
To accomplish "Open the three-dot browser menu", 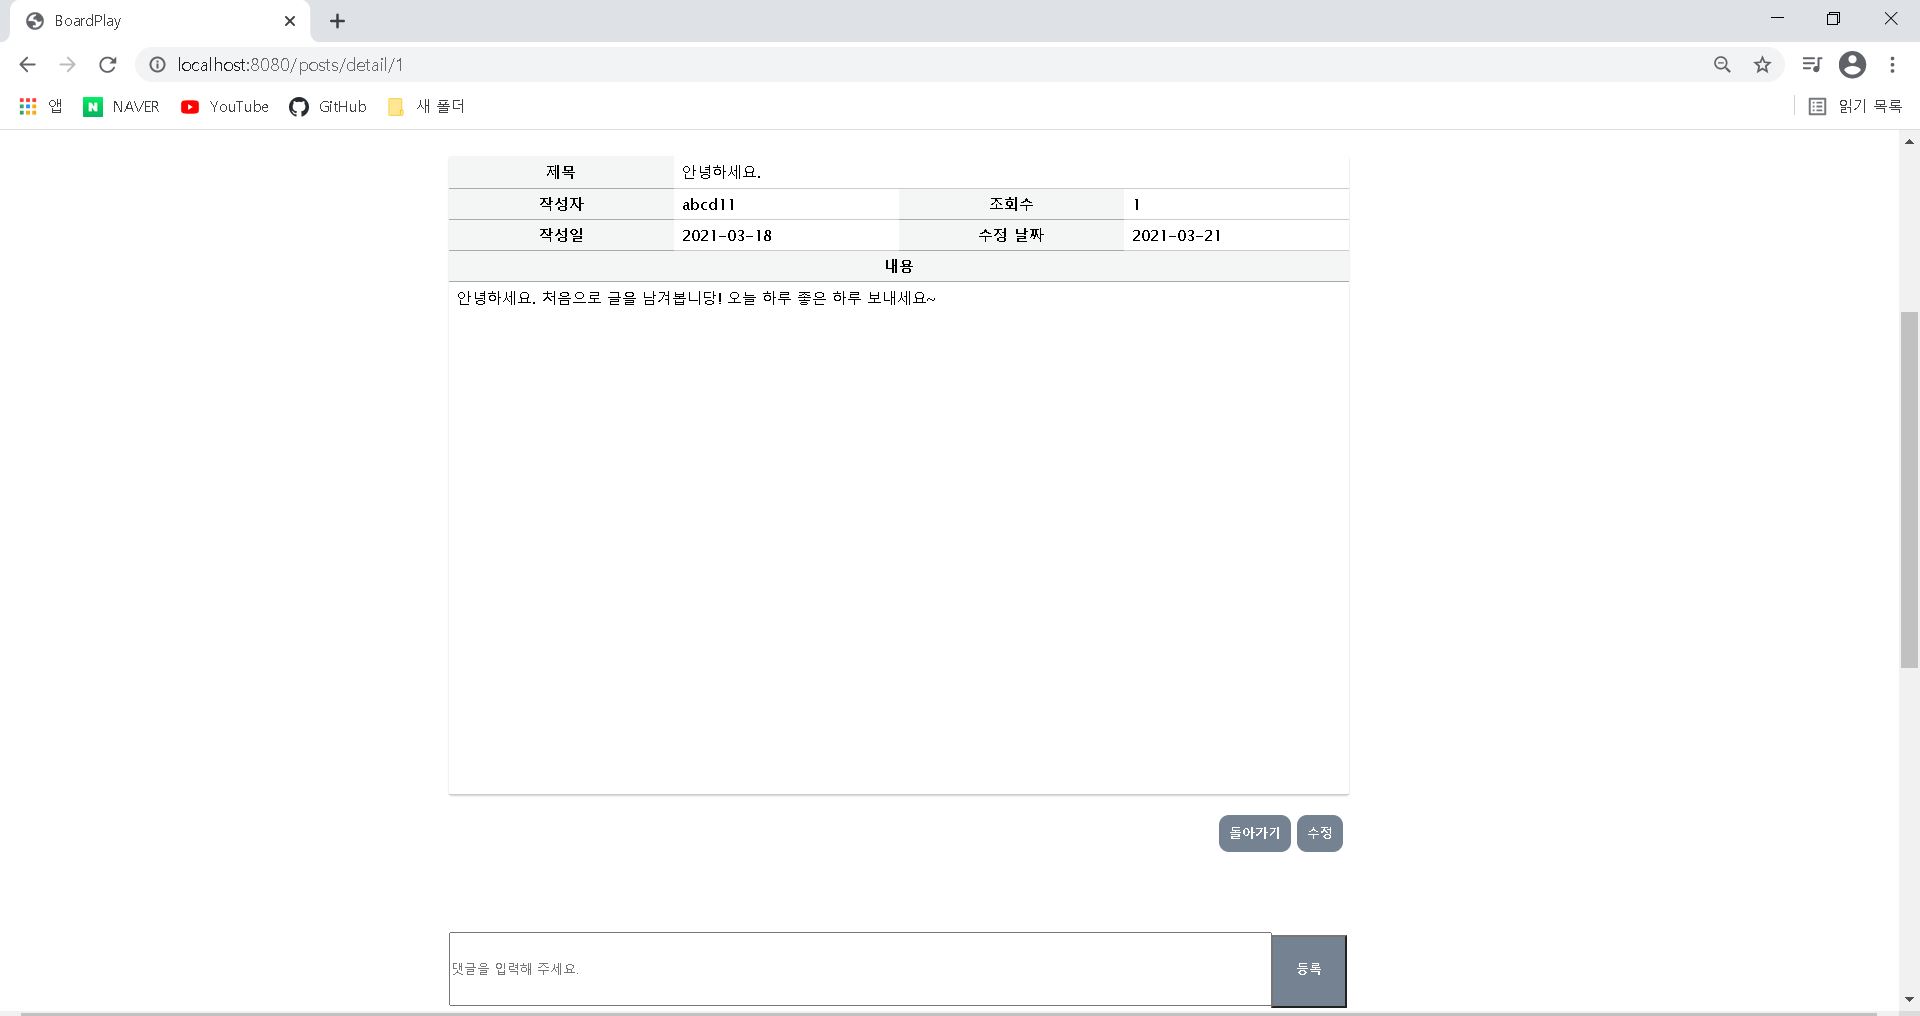I will tap(1893, 64).
